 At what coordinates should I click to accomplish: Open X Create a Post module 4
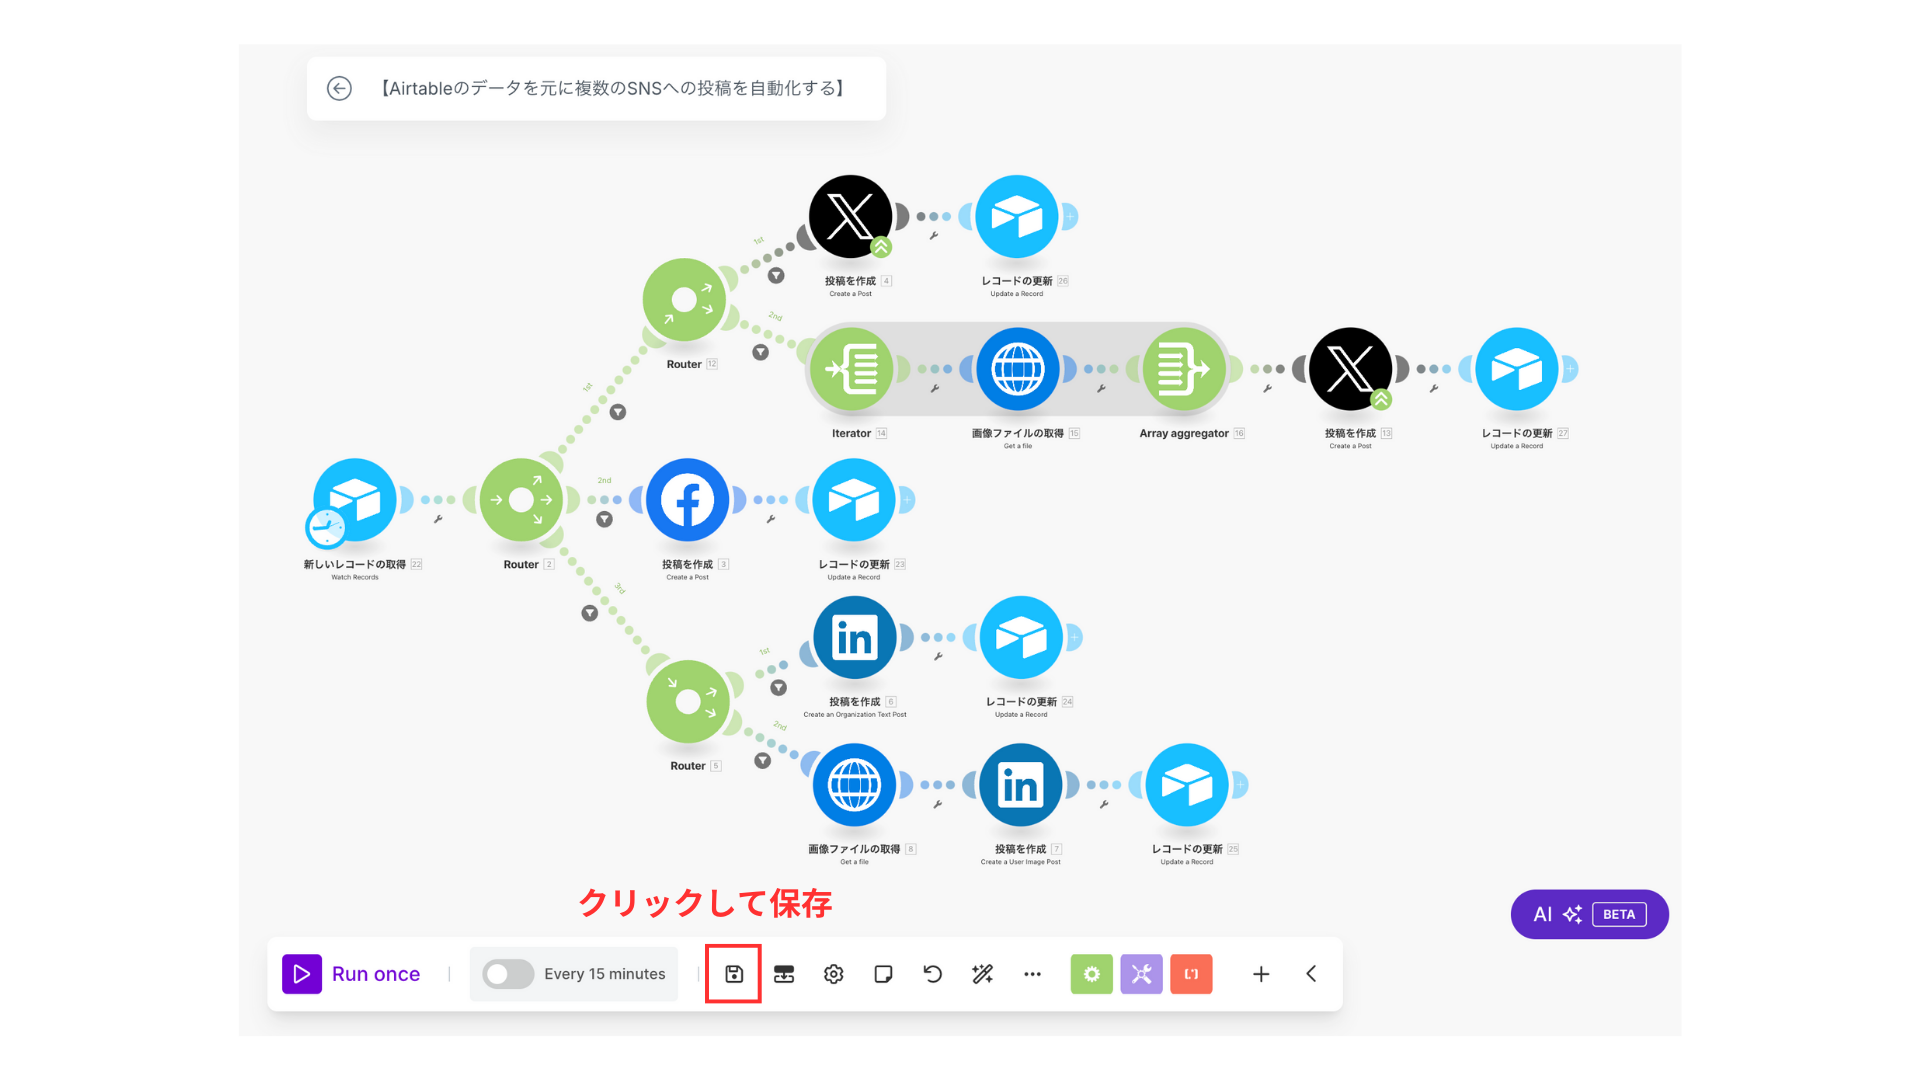[851, 216]
